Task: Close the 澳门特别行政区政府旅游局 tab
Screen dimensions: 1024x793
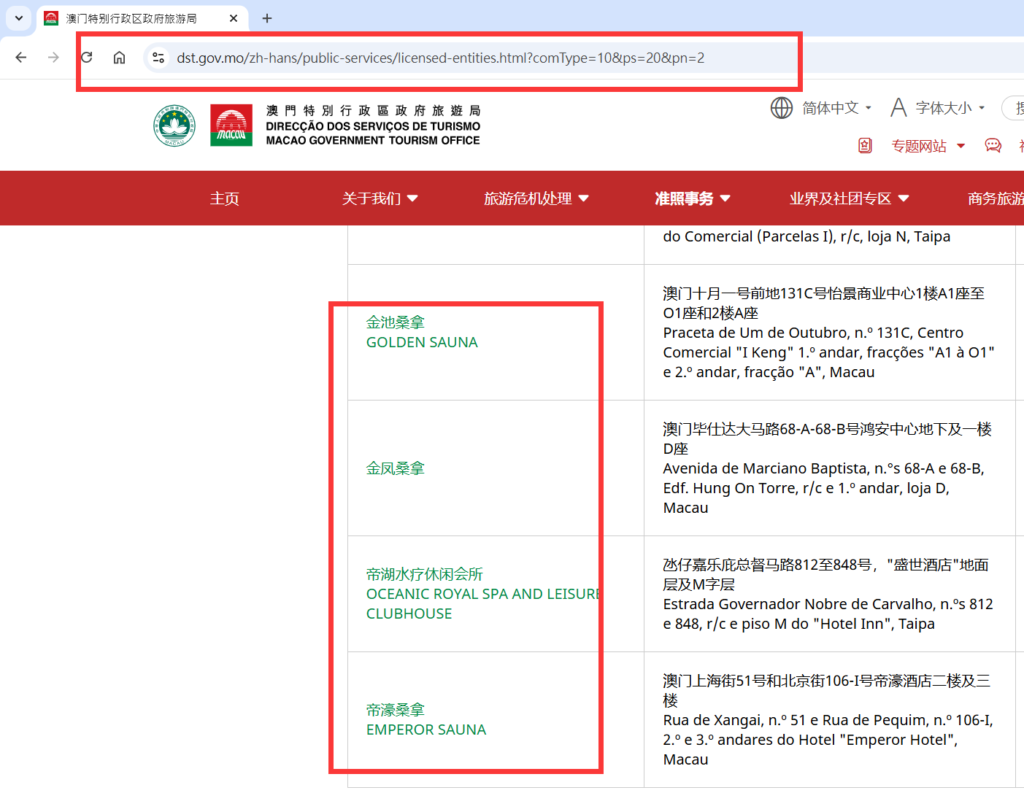Action: pyautogui.click(x=233, y=18)
